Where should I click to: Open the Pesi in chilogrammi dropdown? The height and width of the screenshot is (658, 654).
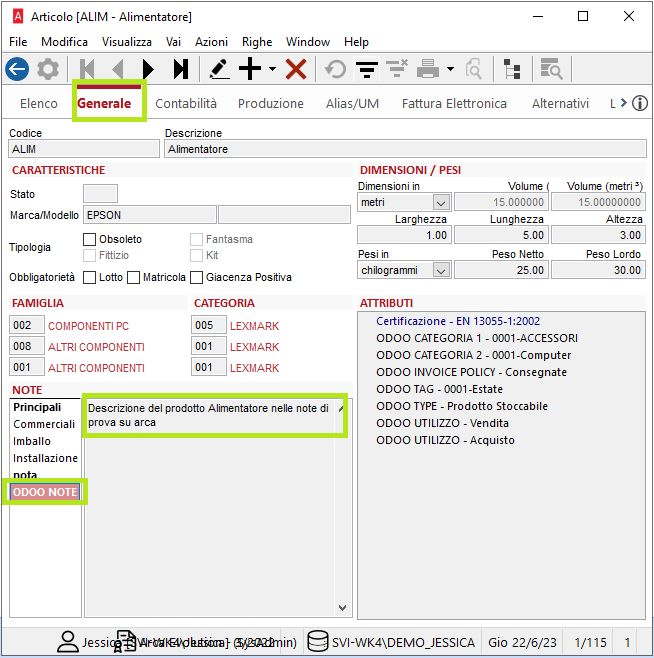click(440, 270)
